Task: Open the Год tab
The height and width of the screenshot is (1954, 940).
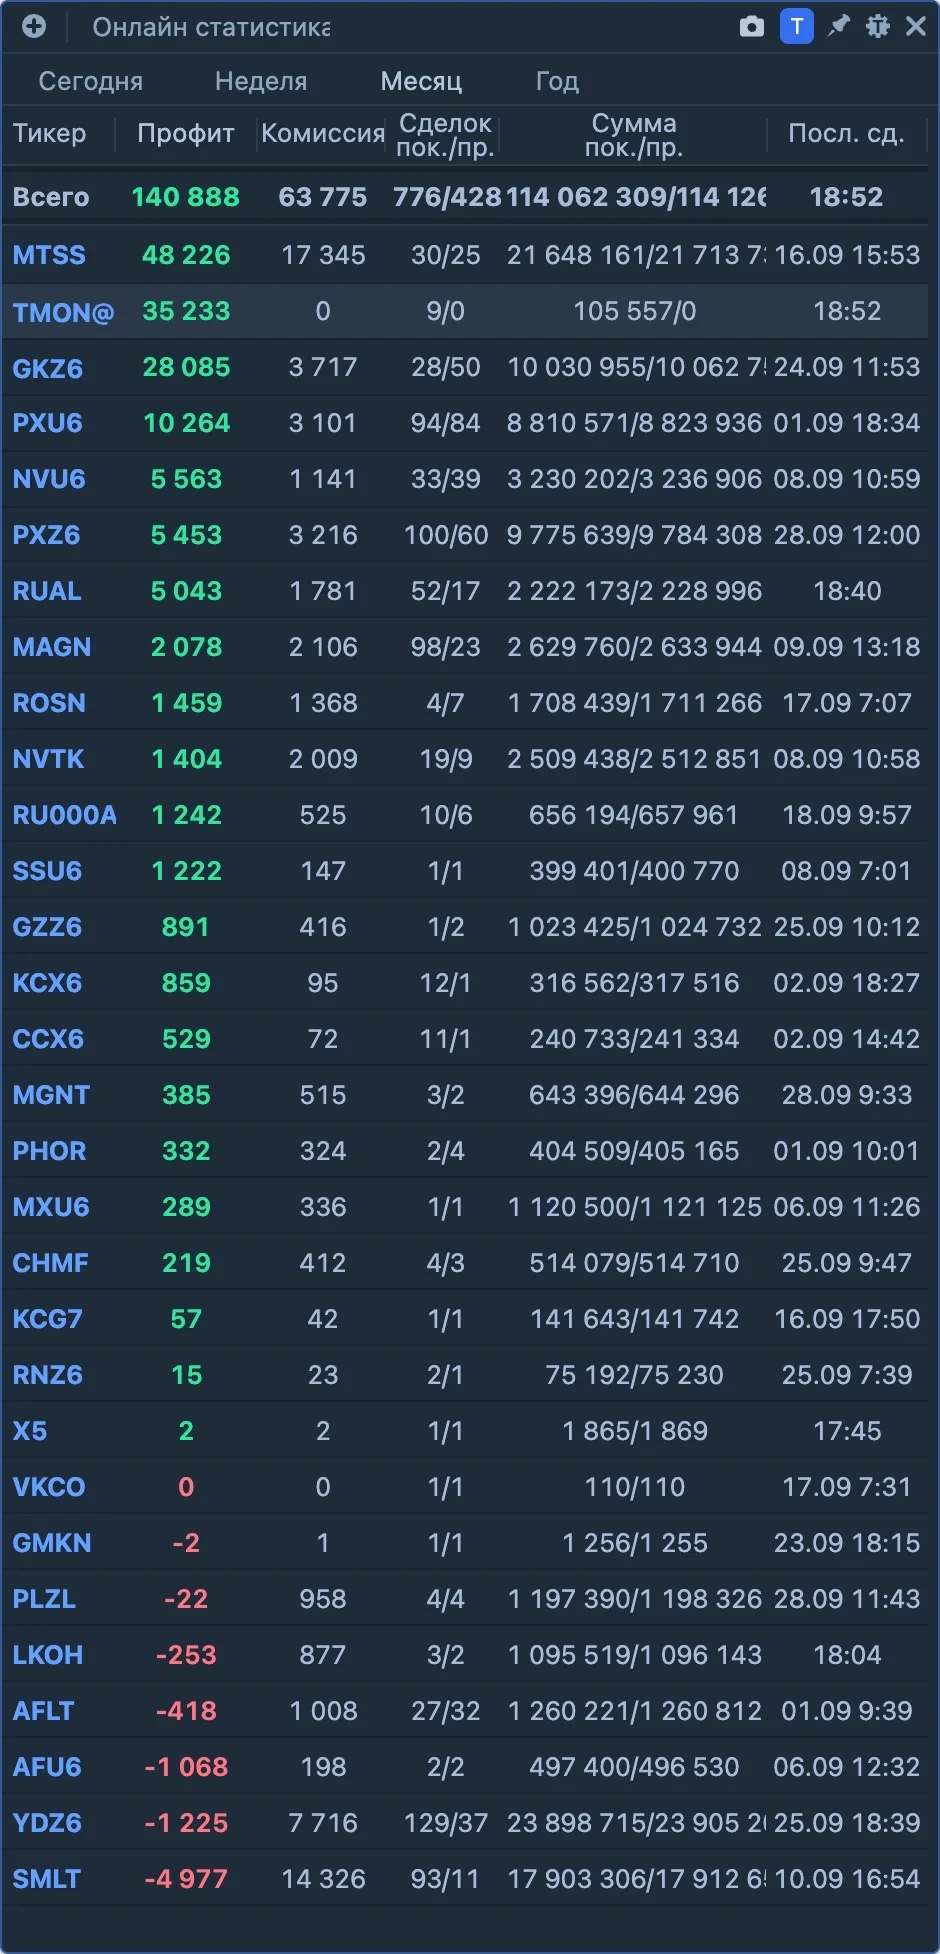Action: coord(557,81)
